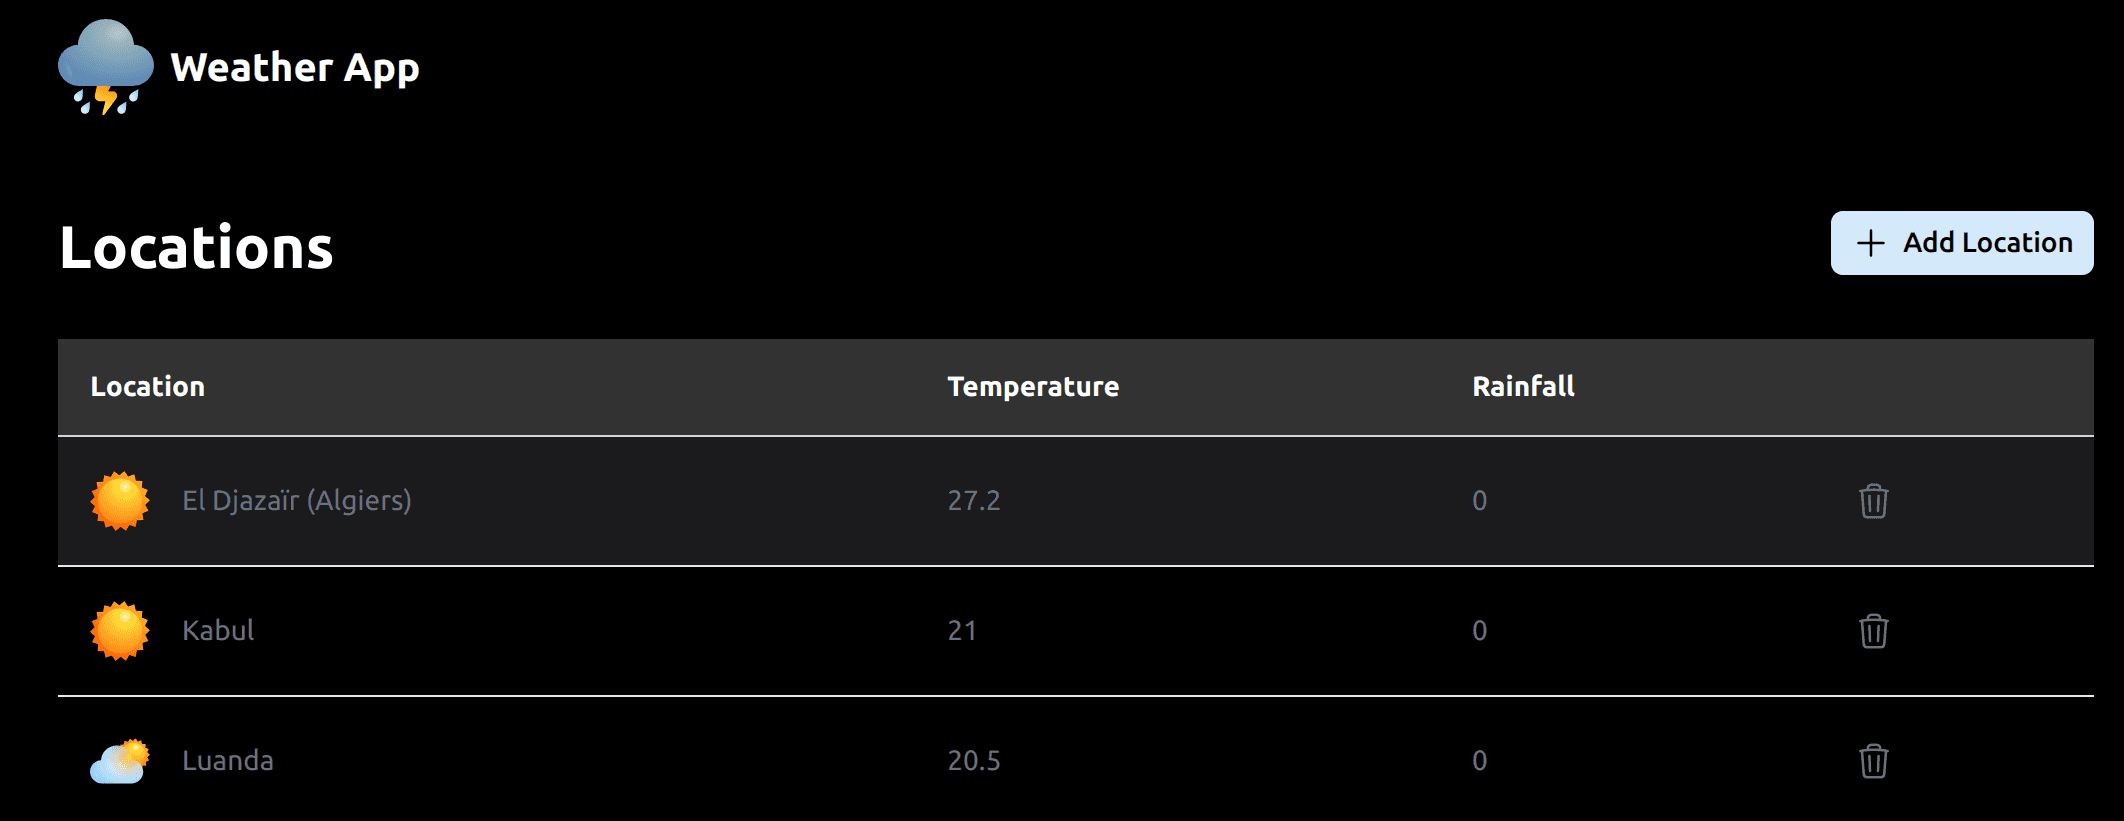2124x821 pixels.
Task: Click the rainfall value for Kabul
Action: [1479, 631]
